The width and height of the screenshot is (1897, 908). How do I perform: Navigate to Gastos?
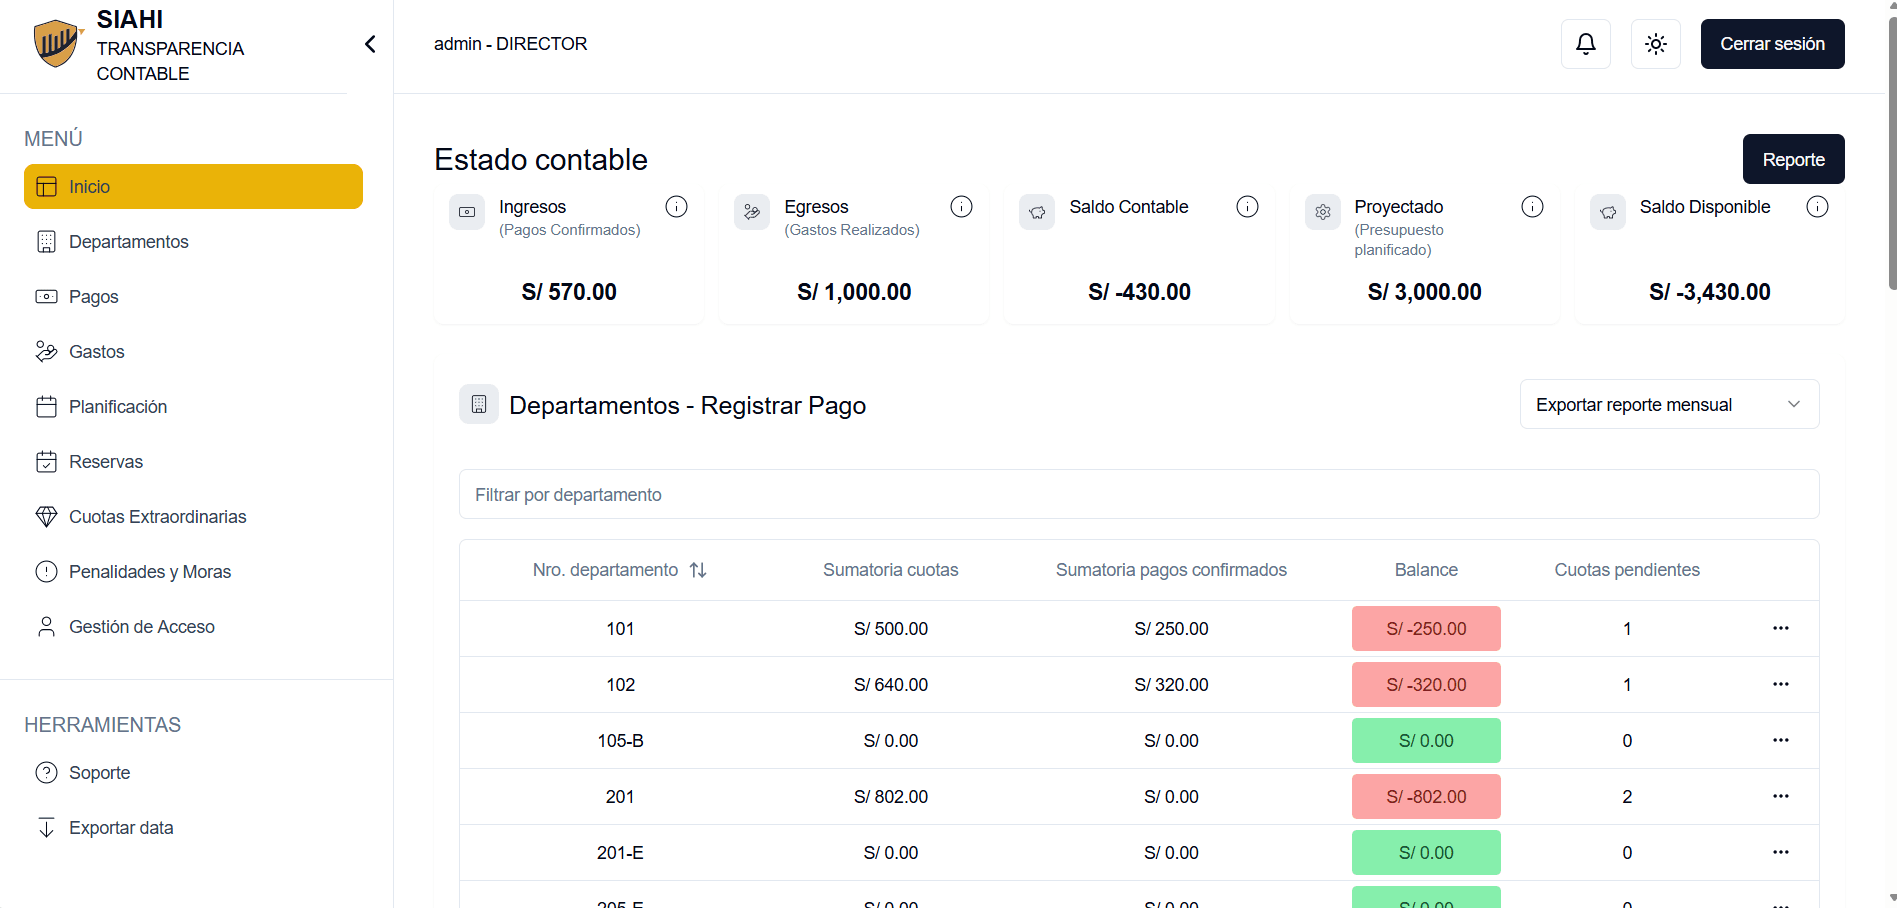[193, 352]
